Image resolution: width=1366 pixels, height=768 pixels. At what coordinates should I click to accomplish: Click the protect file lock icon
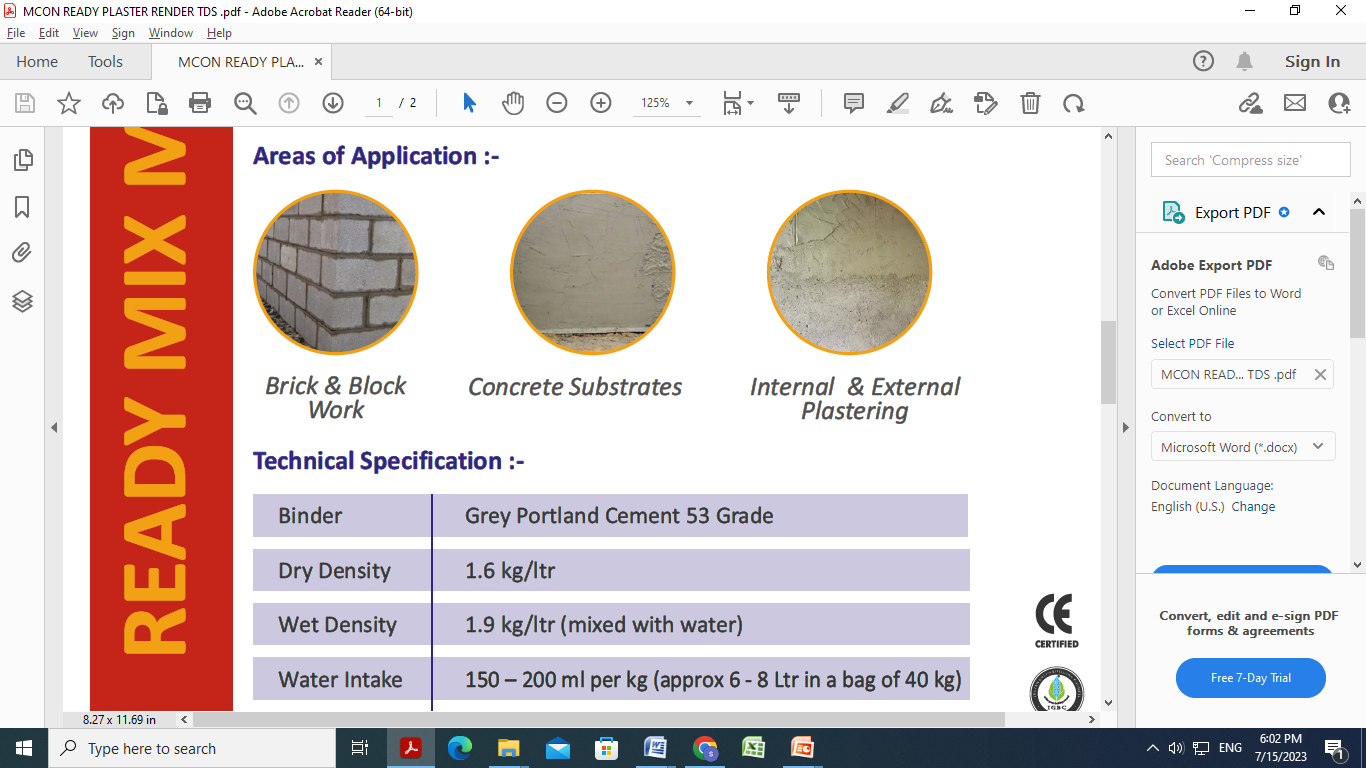point(157,103)
